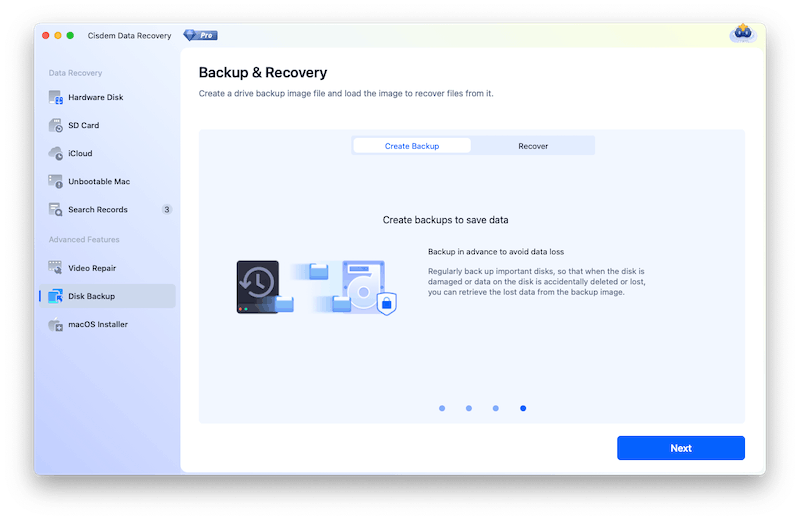
Task: Click the Unbootable Mac icon
Action: click(56, 182)
